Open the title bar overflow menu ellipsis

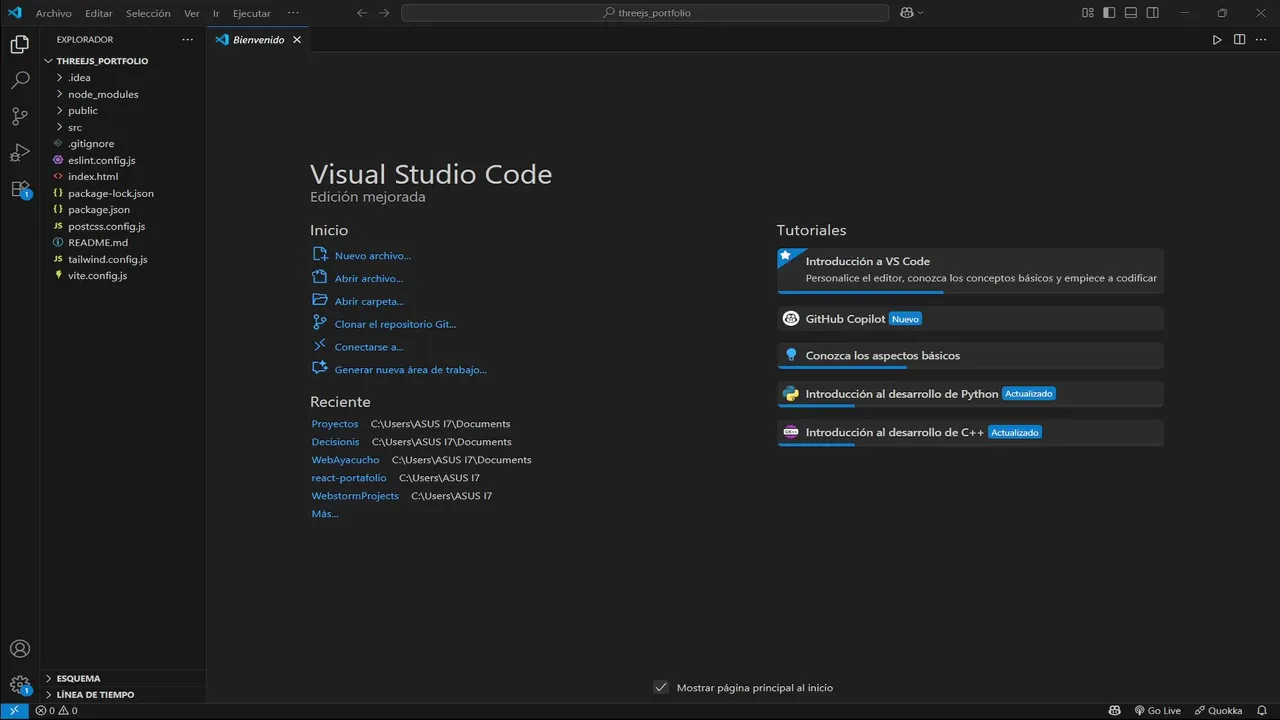click(293, 13)
